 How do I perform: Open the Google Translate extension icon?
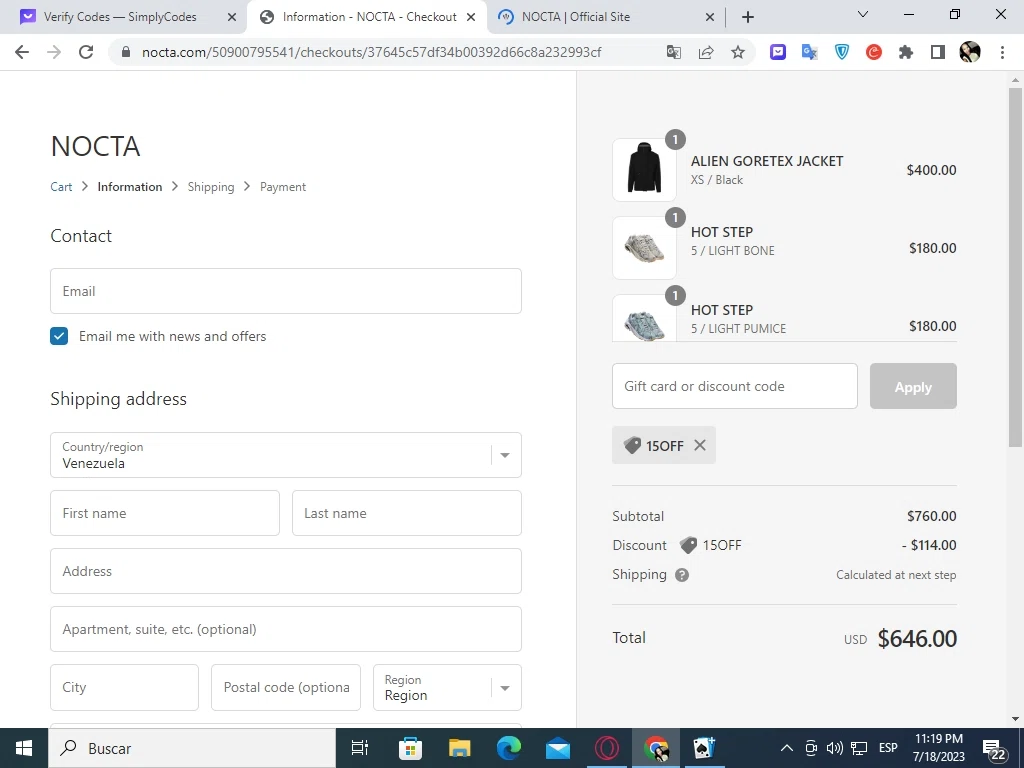[810, 52]
